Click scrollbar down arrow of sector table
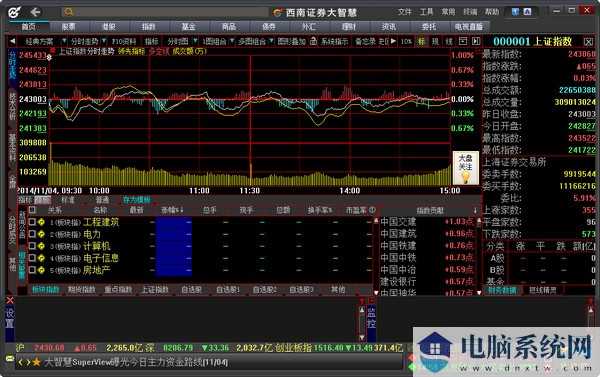Viewport: 600px width, 377px height. click(376, 292)
